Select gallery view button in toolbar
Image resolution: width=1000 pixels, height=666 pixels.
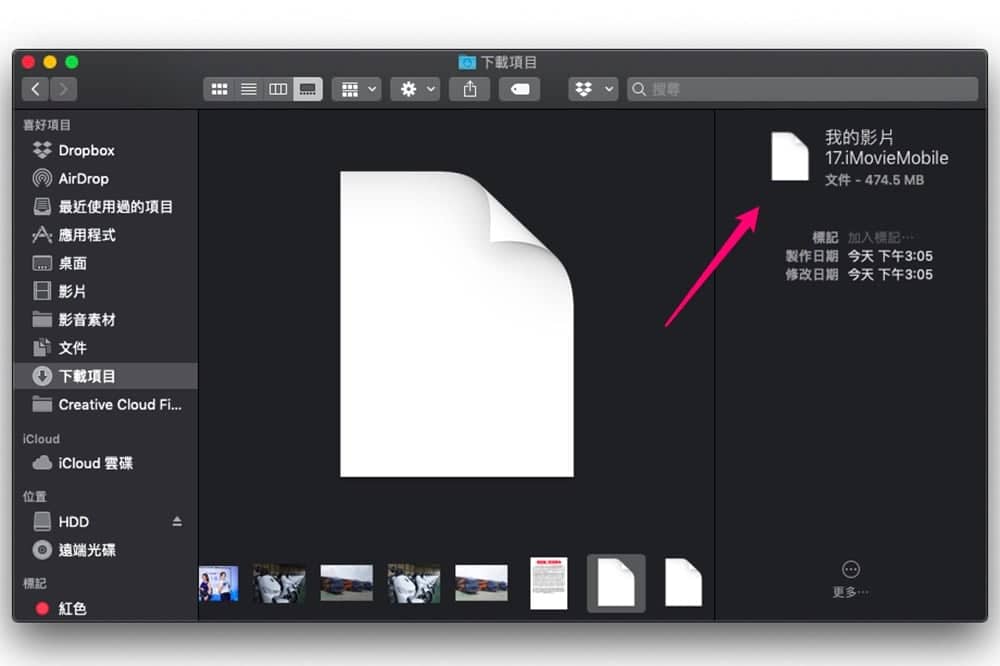point(307,89)
